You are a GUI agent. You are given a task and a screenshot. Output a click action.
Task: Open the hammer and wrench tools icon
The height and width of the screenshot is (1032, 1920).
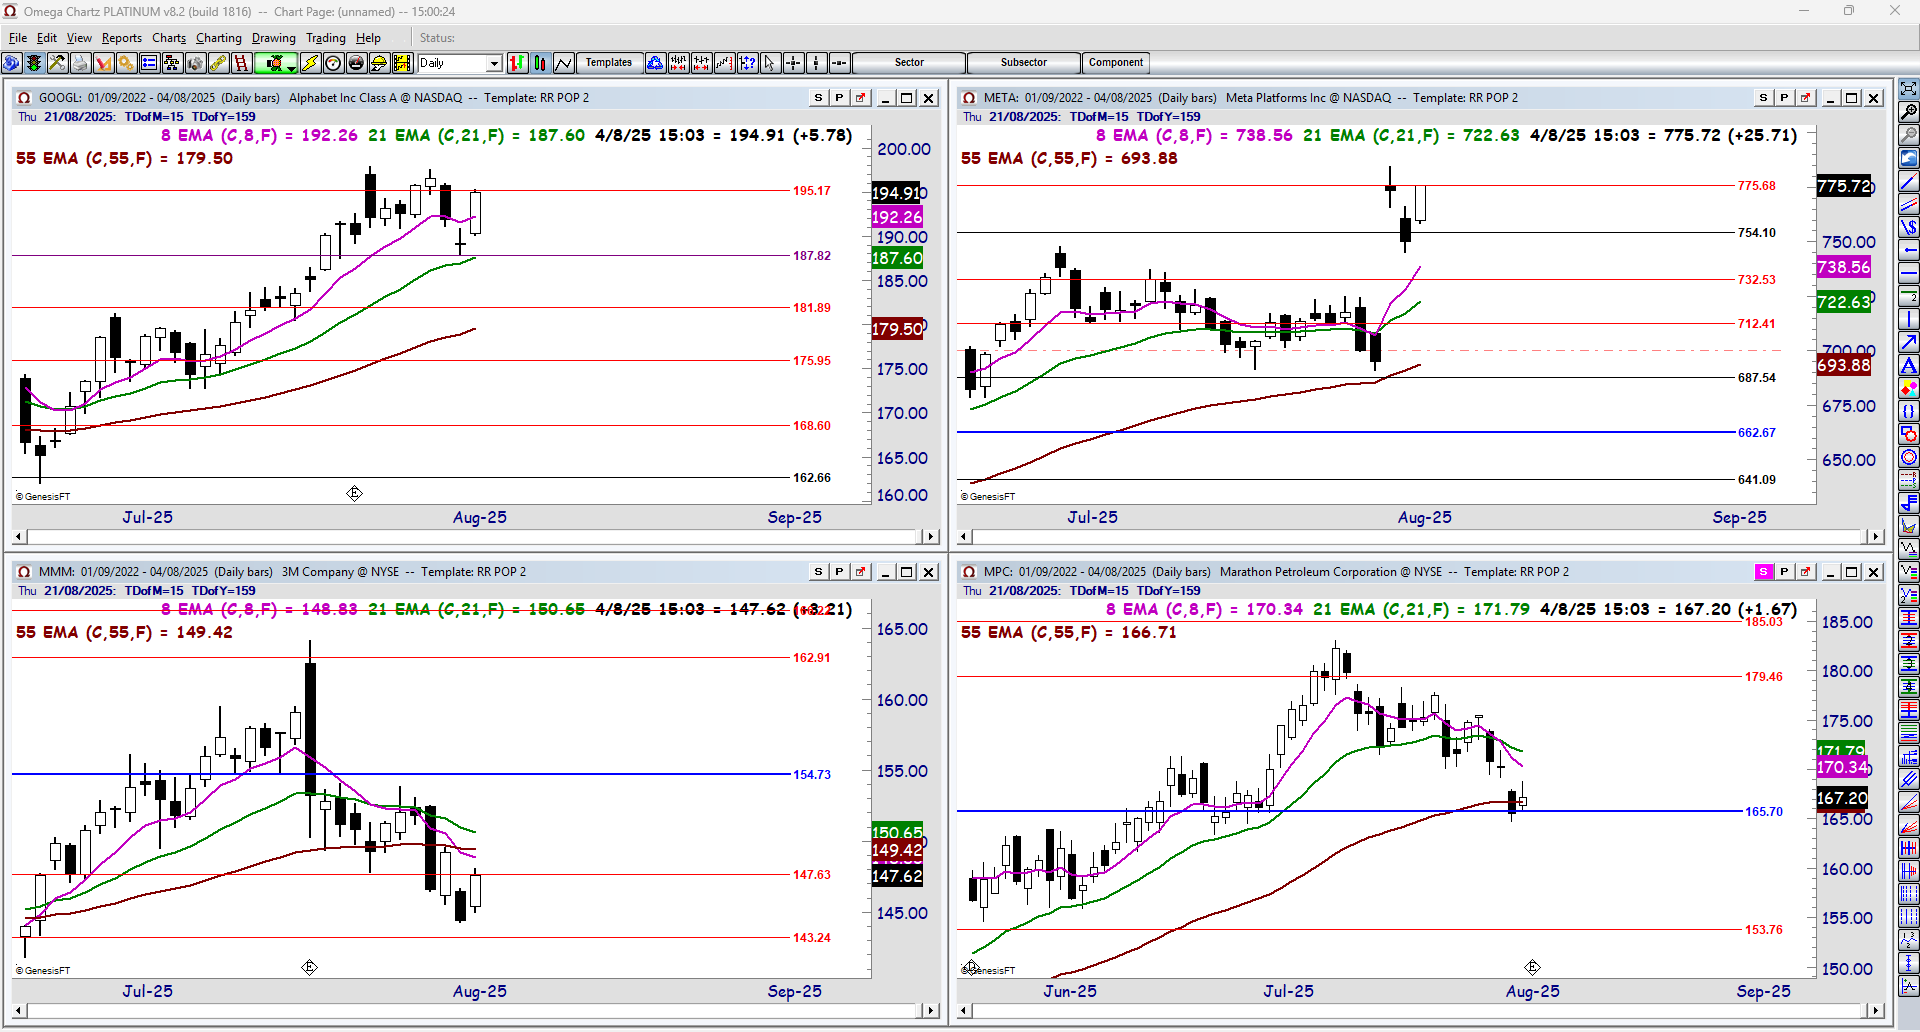point(57,63)
